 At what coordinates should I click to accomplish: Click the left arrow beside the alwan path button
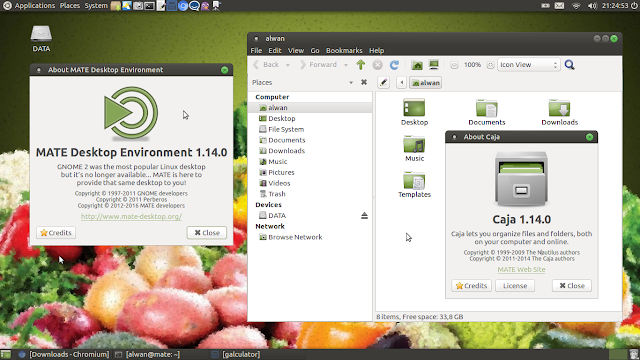pos(401,82)
